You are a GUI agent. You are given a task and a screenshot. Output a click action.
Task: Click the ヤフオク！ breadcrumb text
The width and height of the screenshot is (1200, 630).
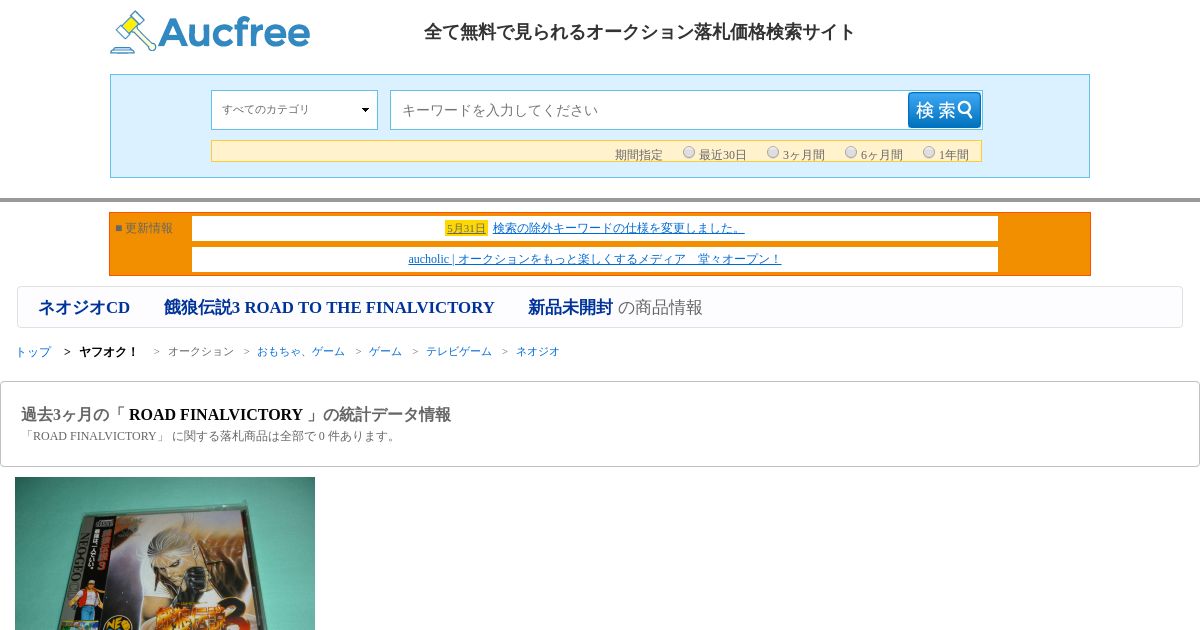click(108, 352)
